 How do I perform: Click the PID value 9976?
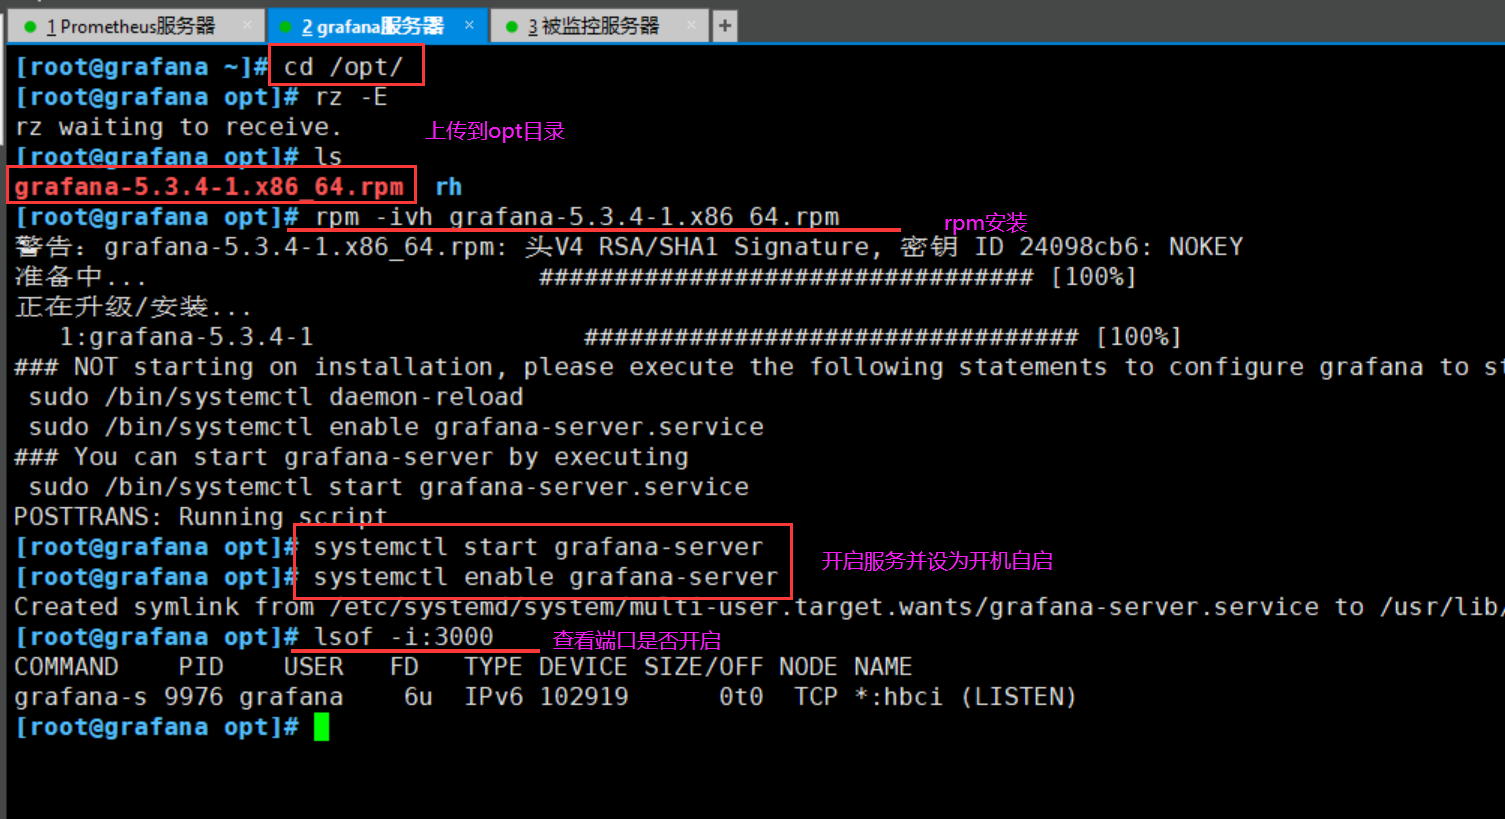pos(194,697)
